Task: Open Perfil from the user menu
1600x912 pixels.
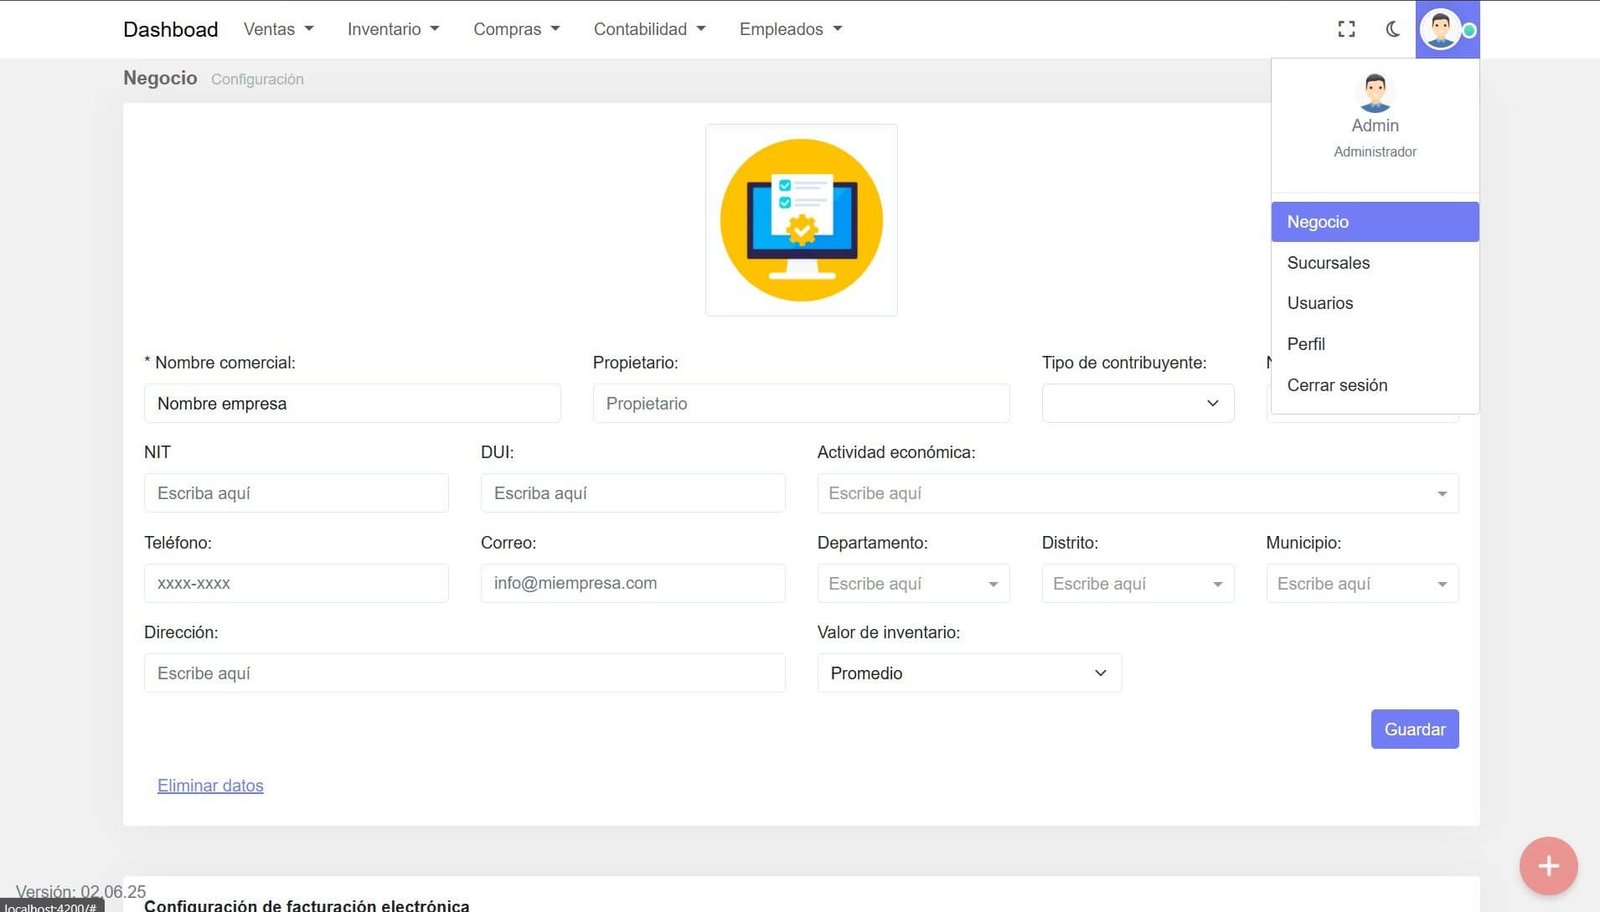Action: point(1306,344)
